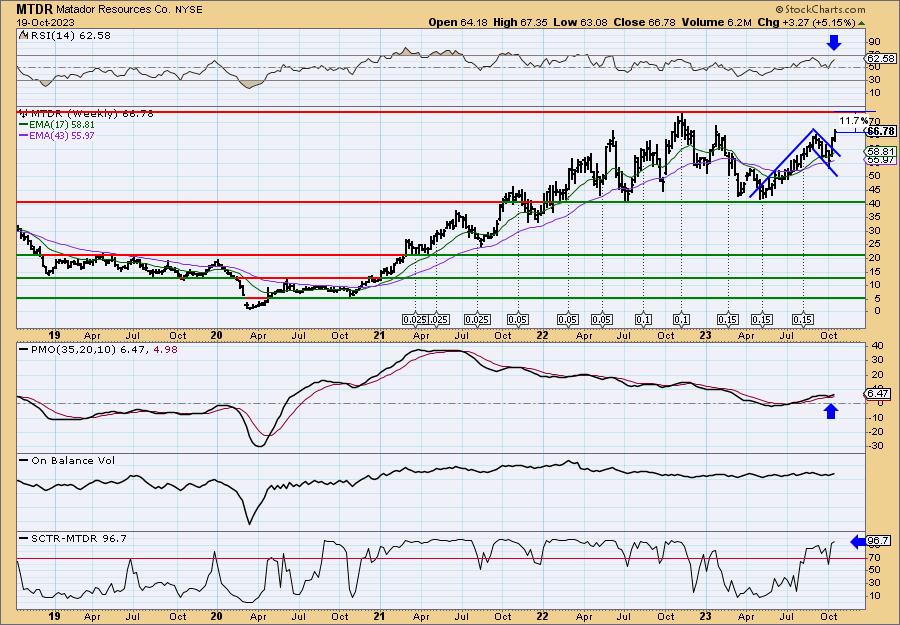This screenshot has width=900, height=625.
Task: Click the '90' tick on the RSI axis
Action: click(875, 42)
